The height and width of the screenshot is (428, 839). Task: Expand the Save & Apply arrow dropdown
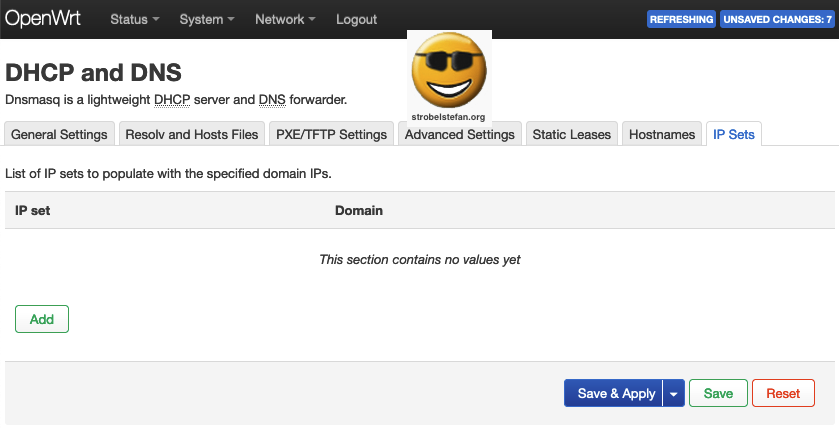(673, 393)
